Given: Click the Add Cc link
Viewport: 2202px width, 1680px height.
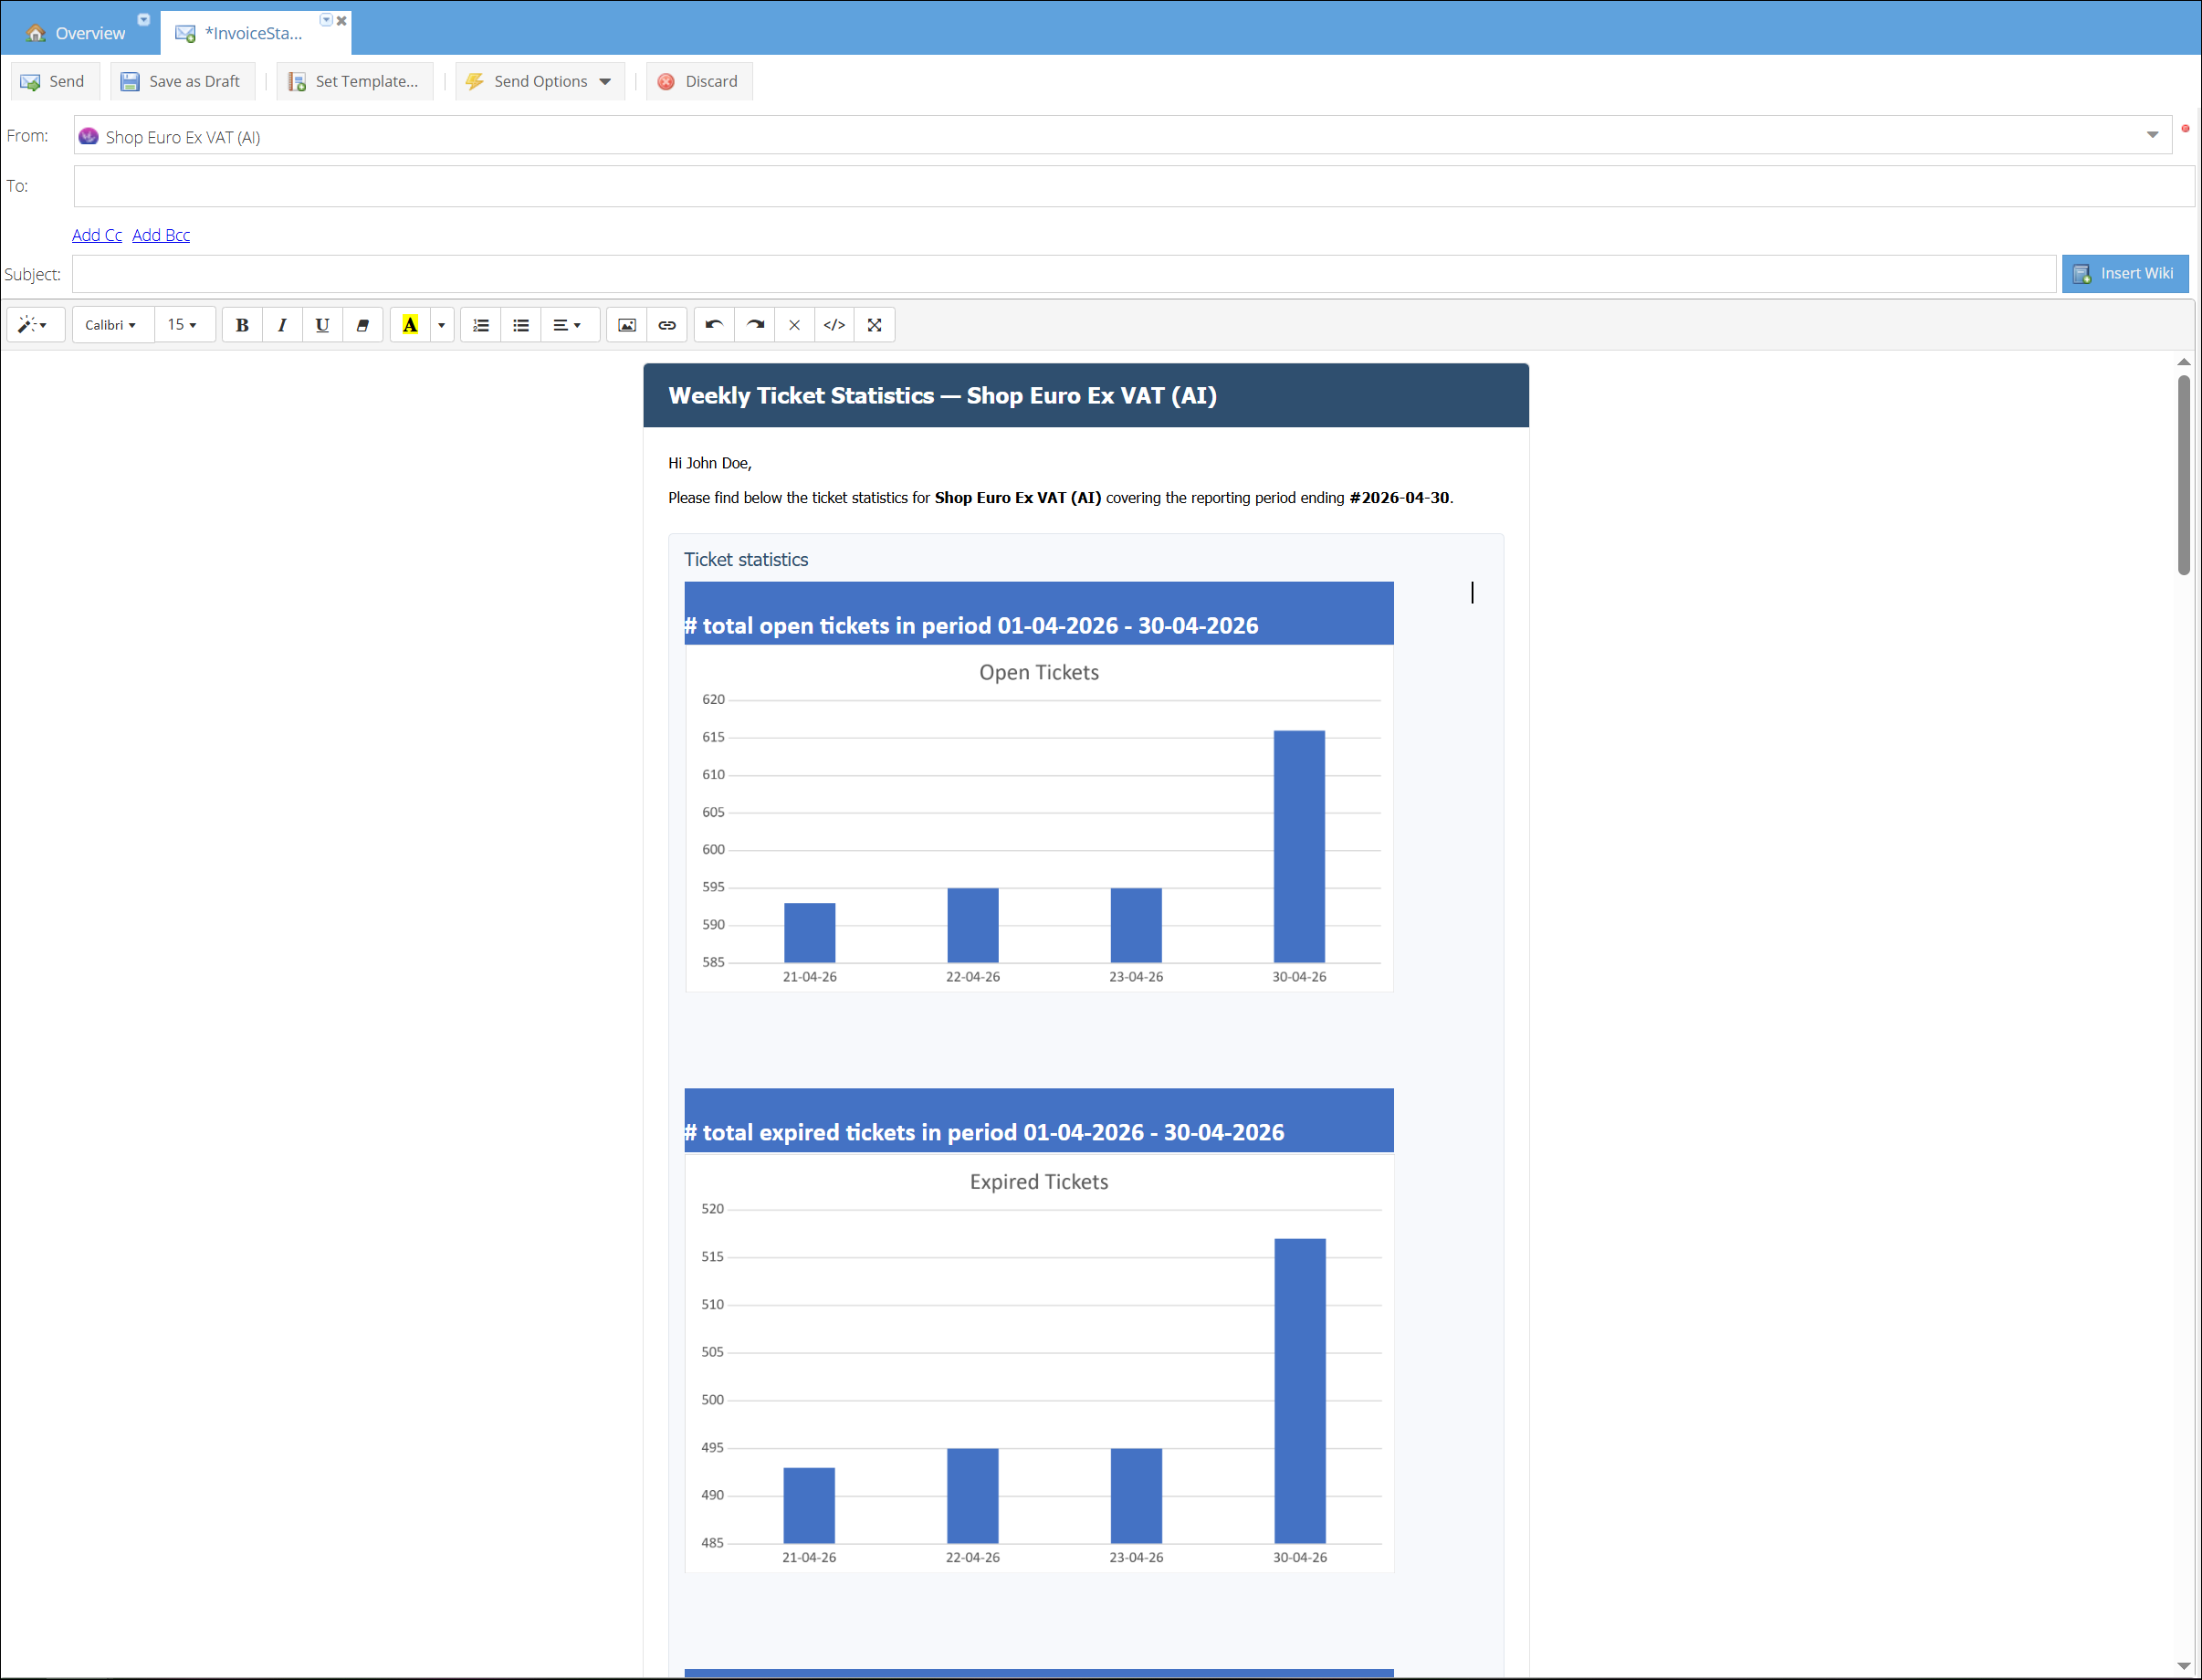Looking at the screenshot, I should point(97,235).
